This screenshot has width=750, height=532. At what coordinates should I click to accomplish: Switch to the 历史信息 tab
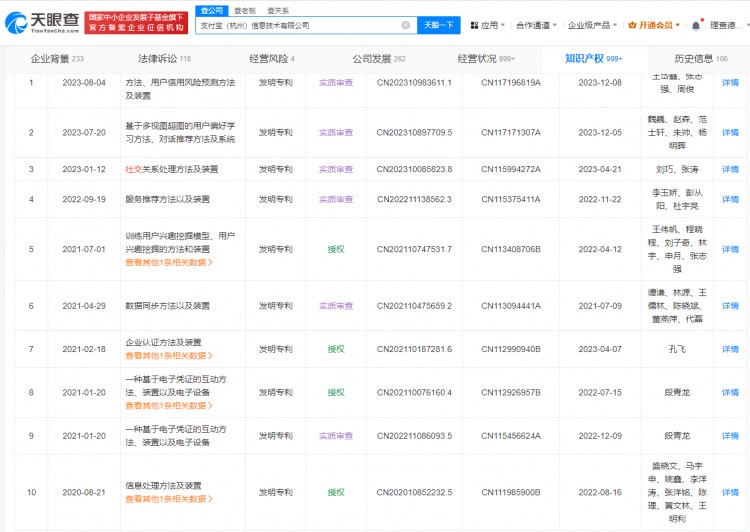(701, 59)
